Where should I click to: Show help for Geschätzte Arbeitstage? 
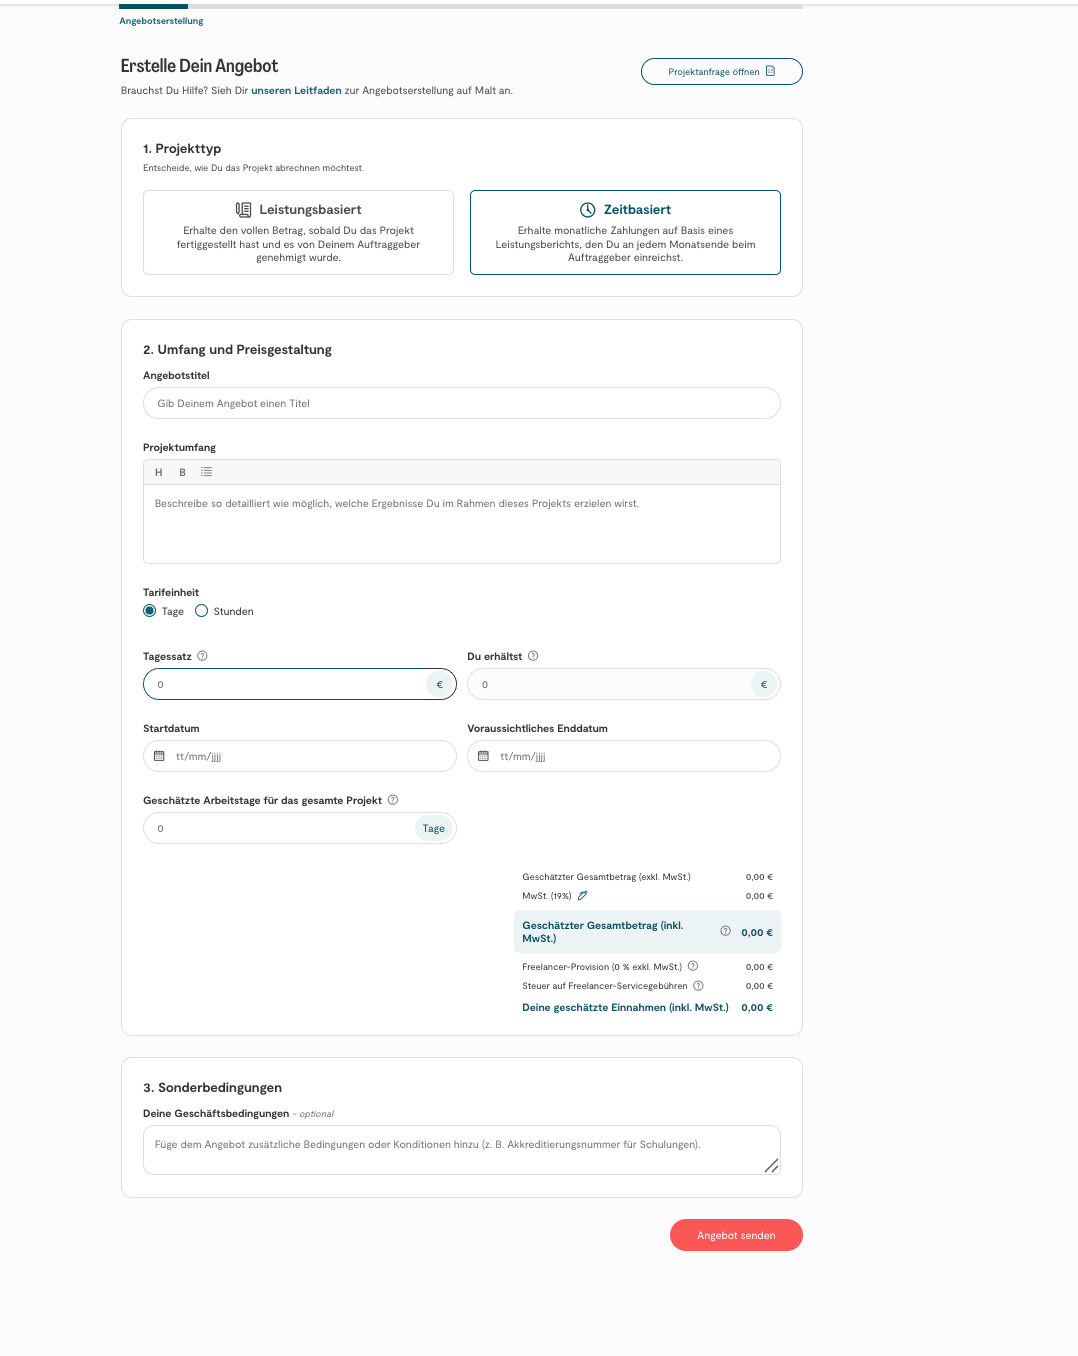(x=393, y=800)
